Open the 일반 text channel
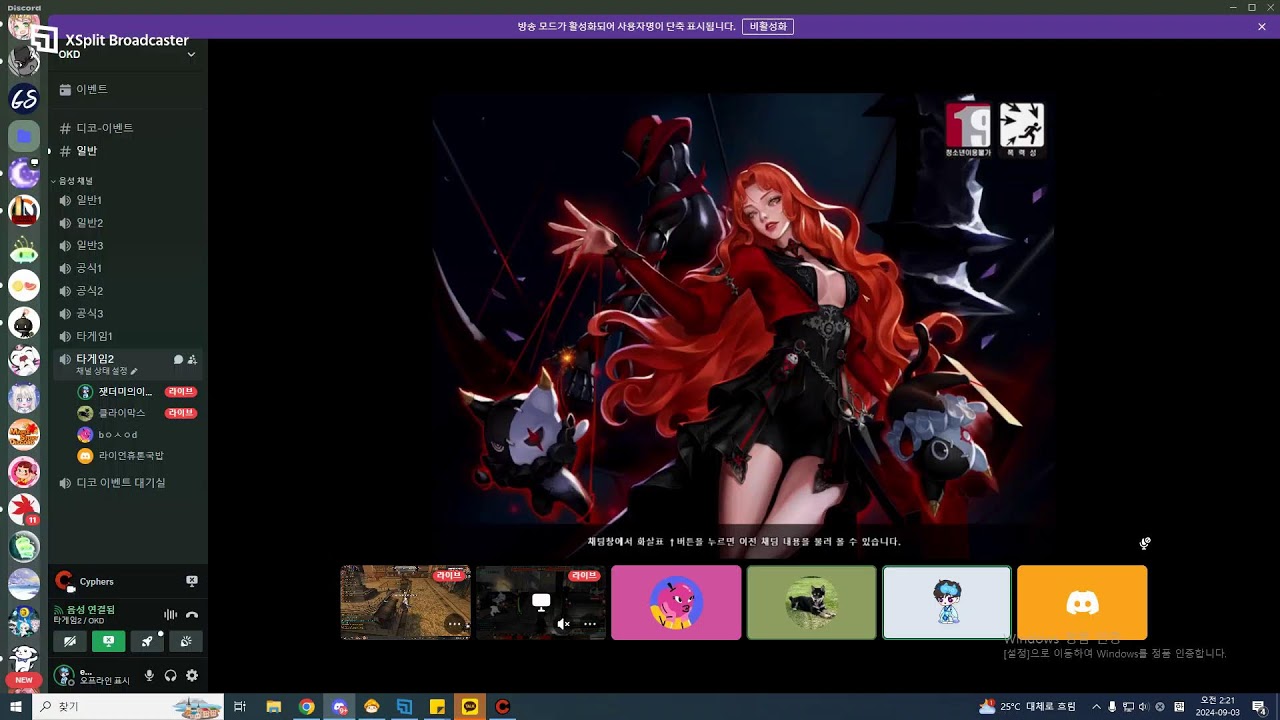1280x720 pixels. [x=128, y=151]
